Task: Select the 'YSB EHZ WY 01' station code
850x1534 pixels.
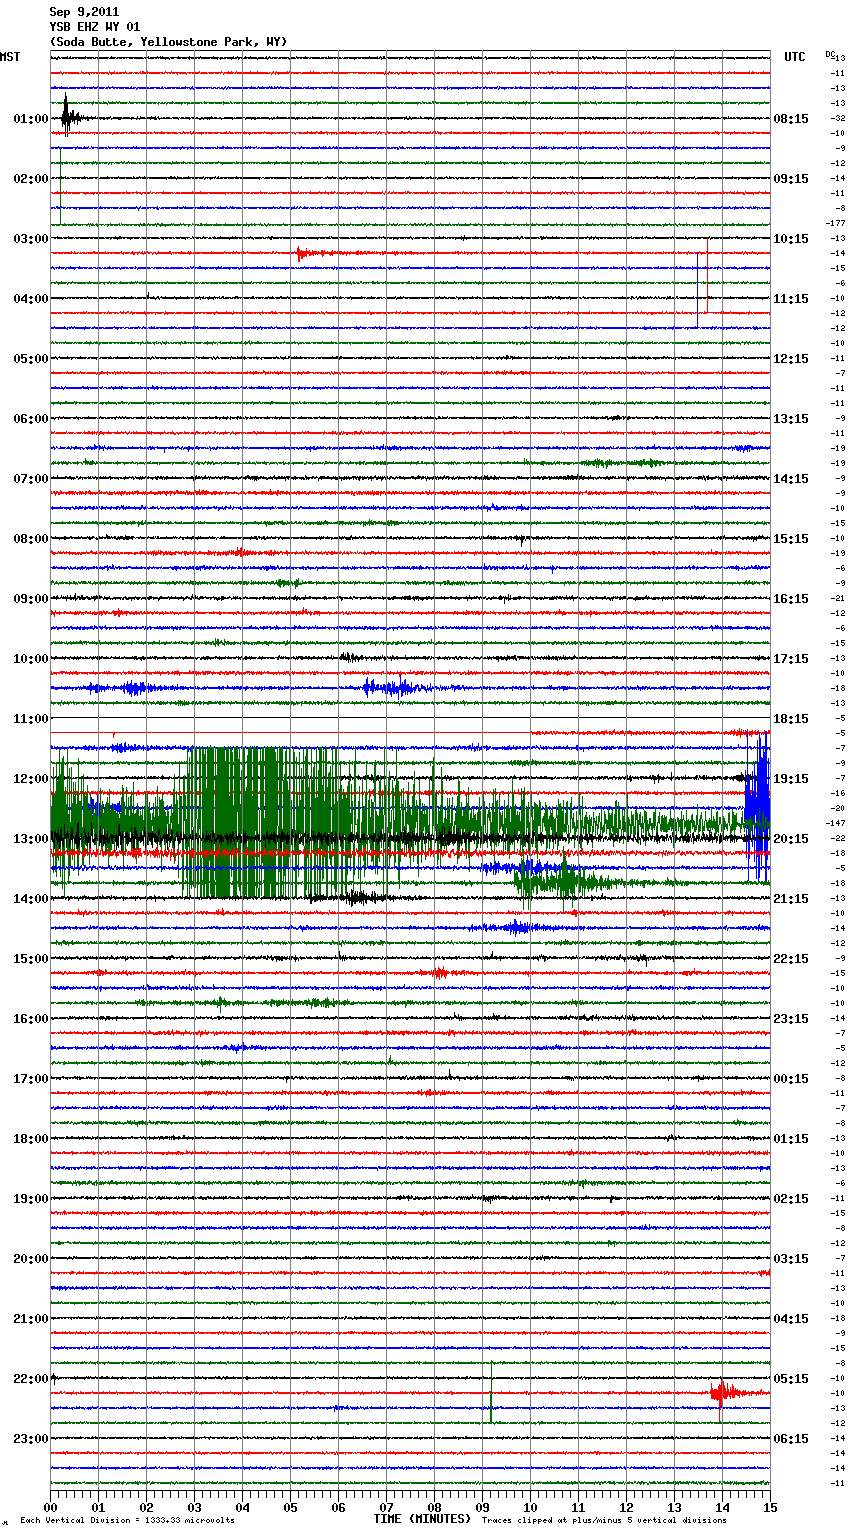Action: coord(95,27)
